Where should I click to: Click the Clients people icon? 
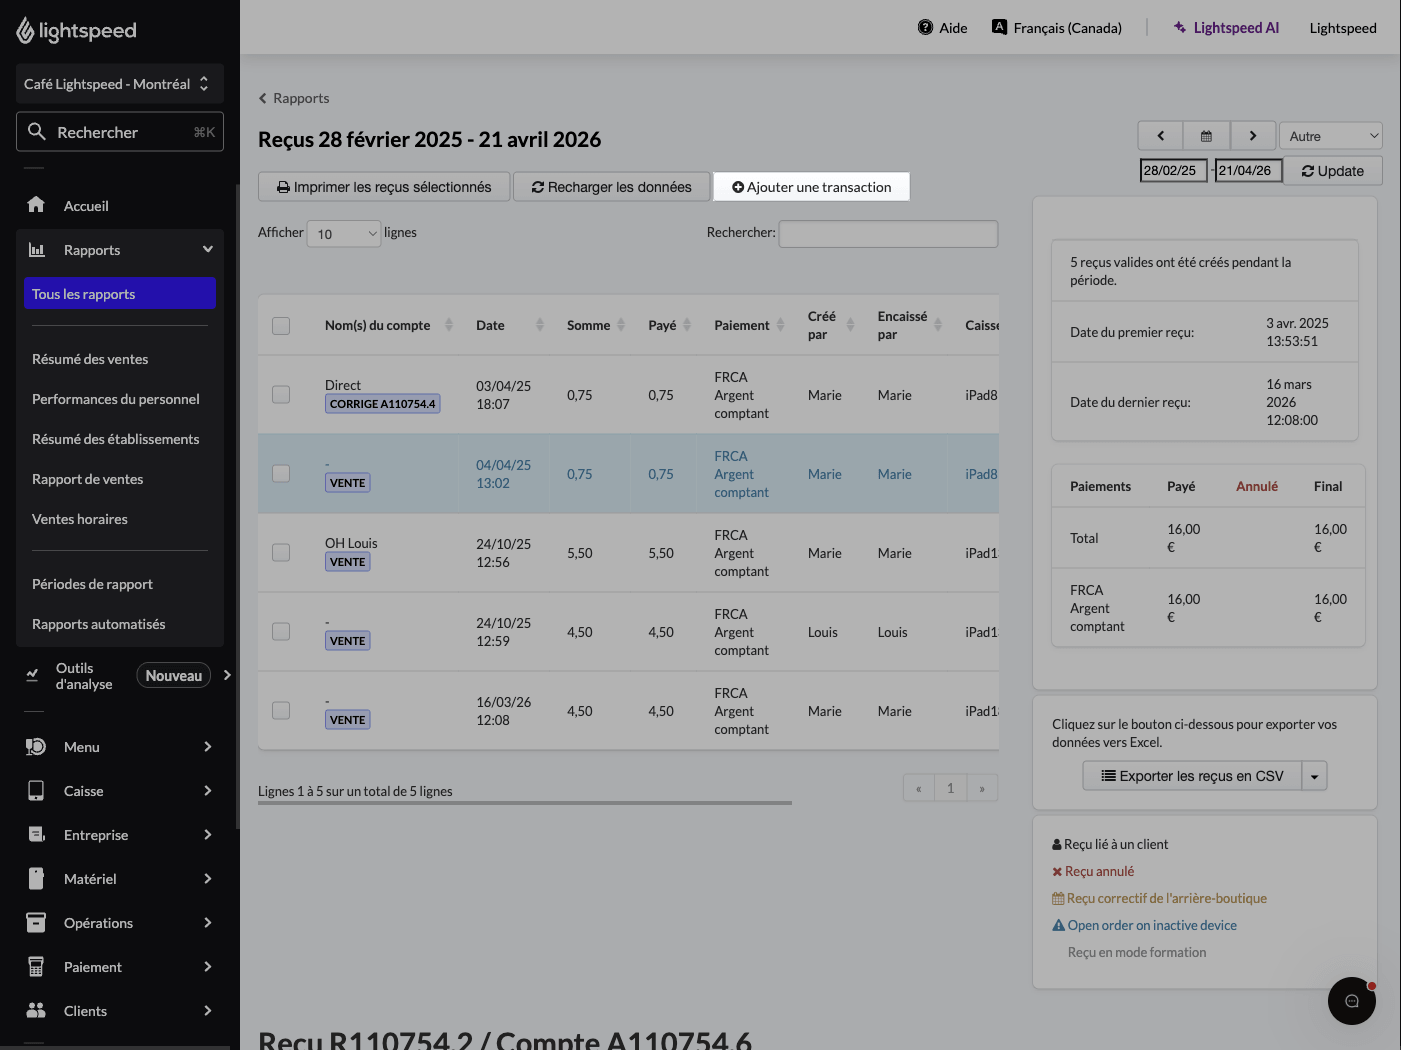coord(36,1011)
